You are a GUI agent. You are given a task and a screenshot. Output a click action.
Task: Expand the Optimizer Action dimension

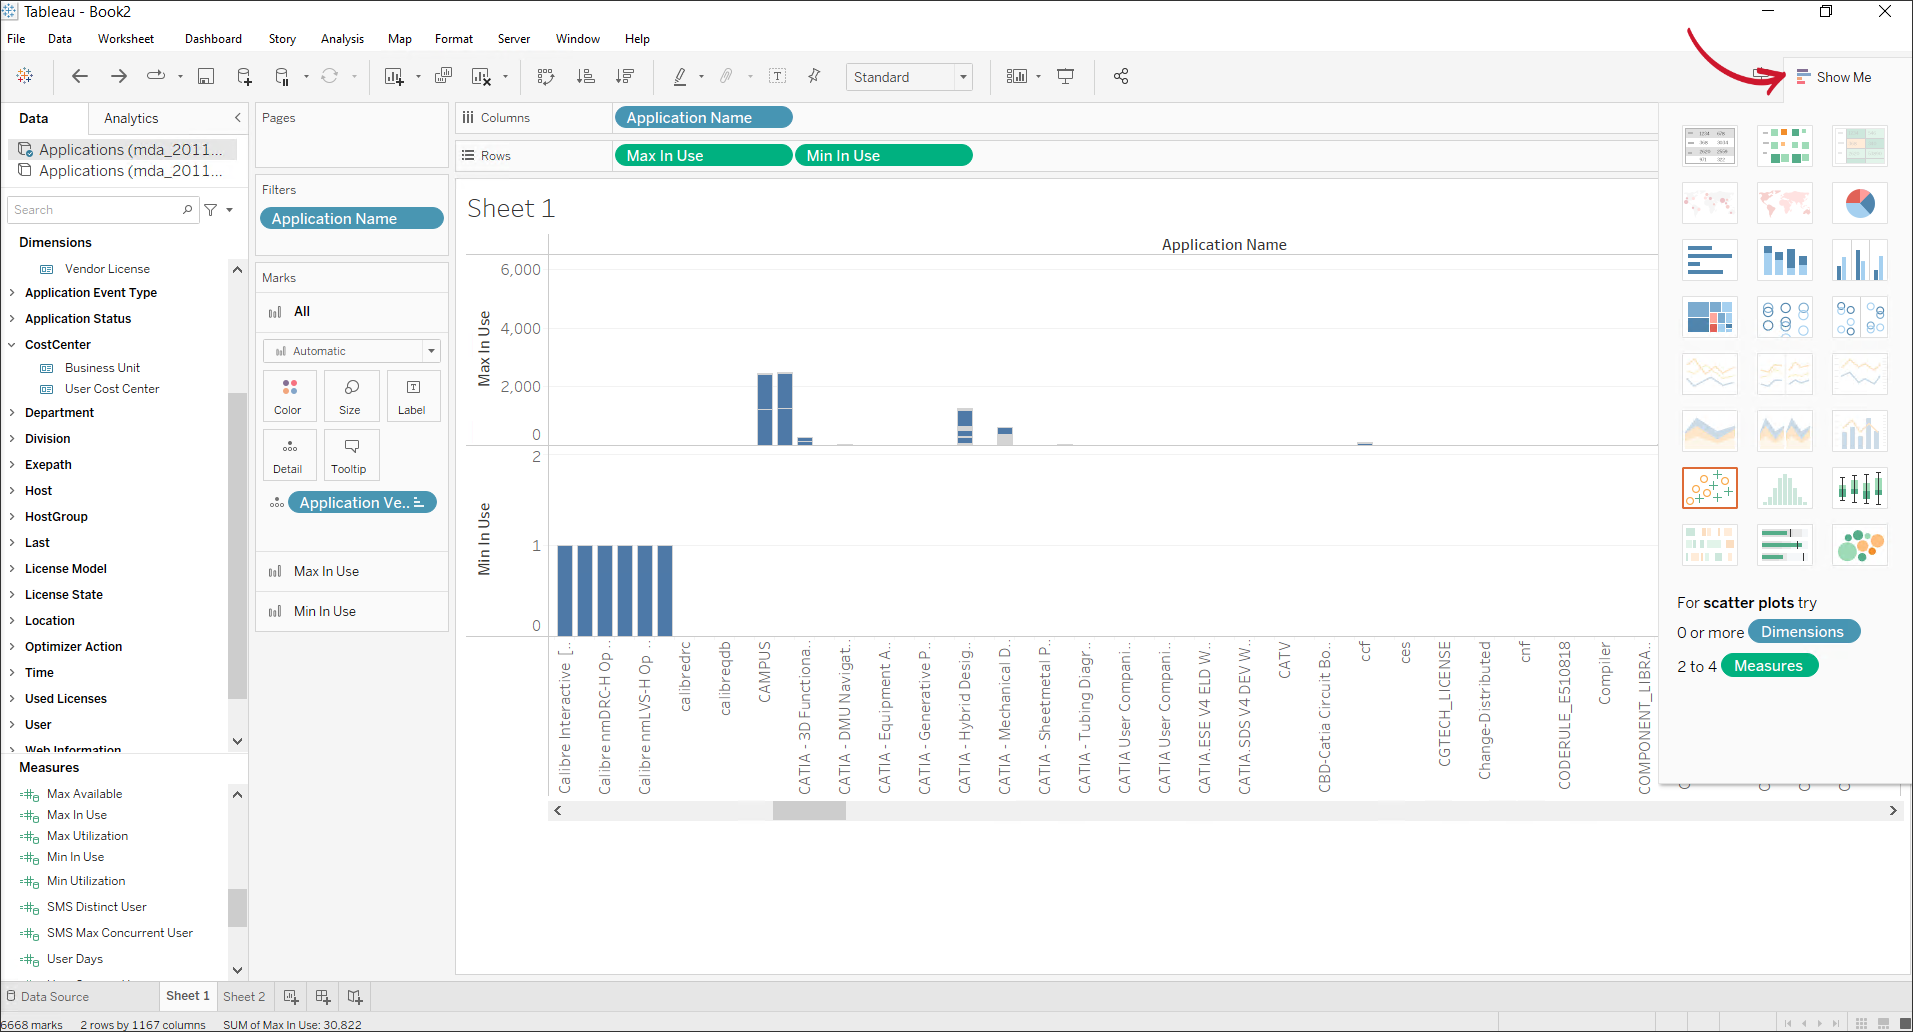pyautogui.click(x=12, y=647)
